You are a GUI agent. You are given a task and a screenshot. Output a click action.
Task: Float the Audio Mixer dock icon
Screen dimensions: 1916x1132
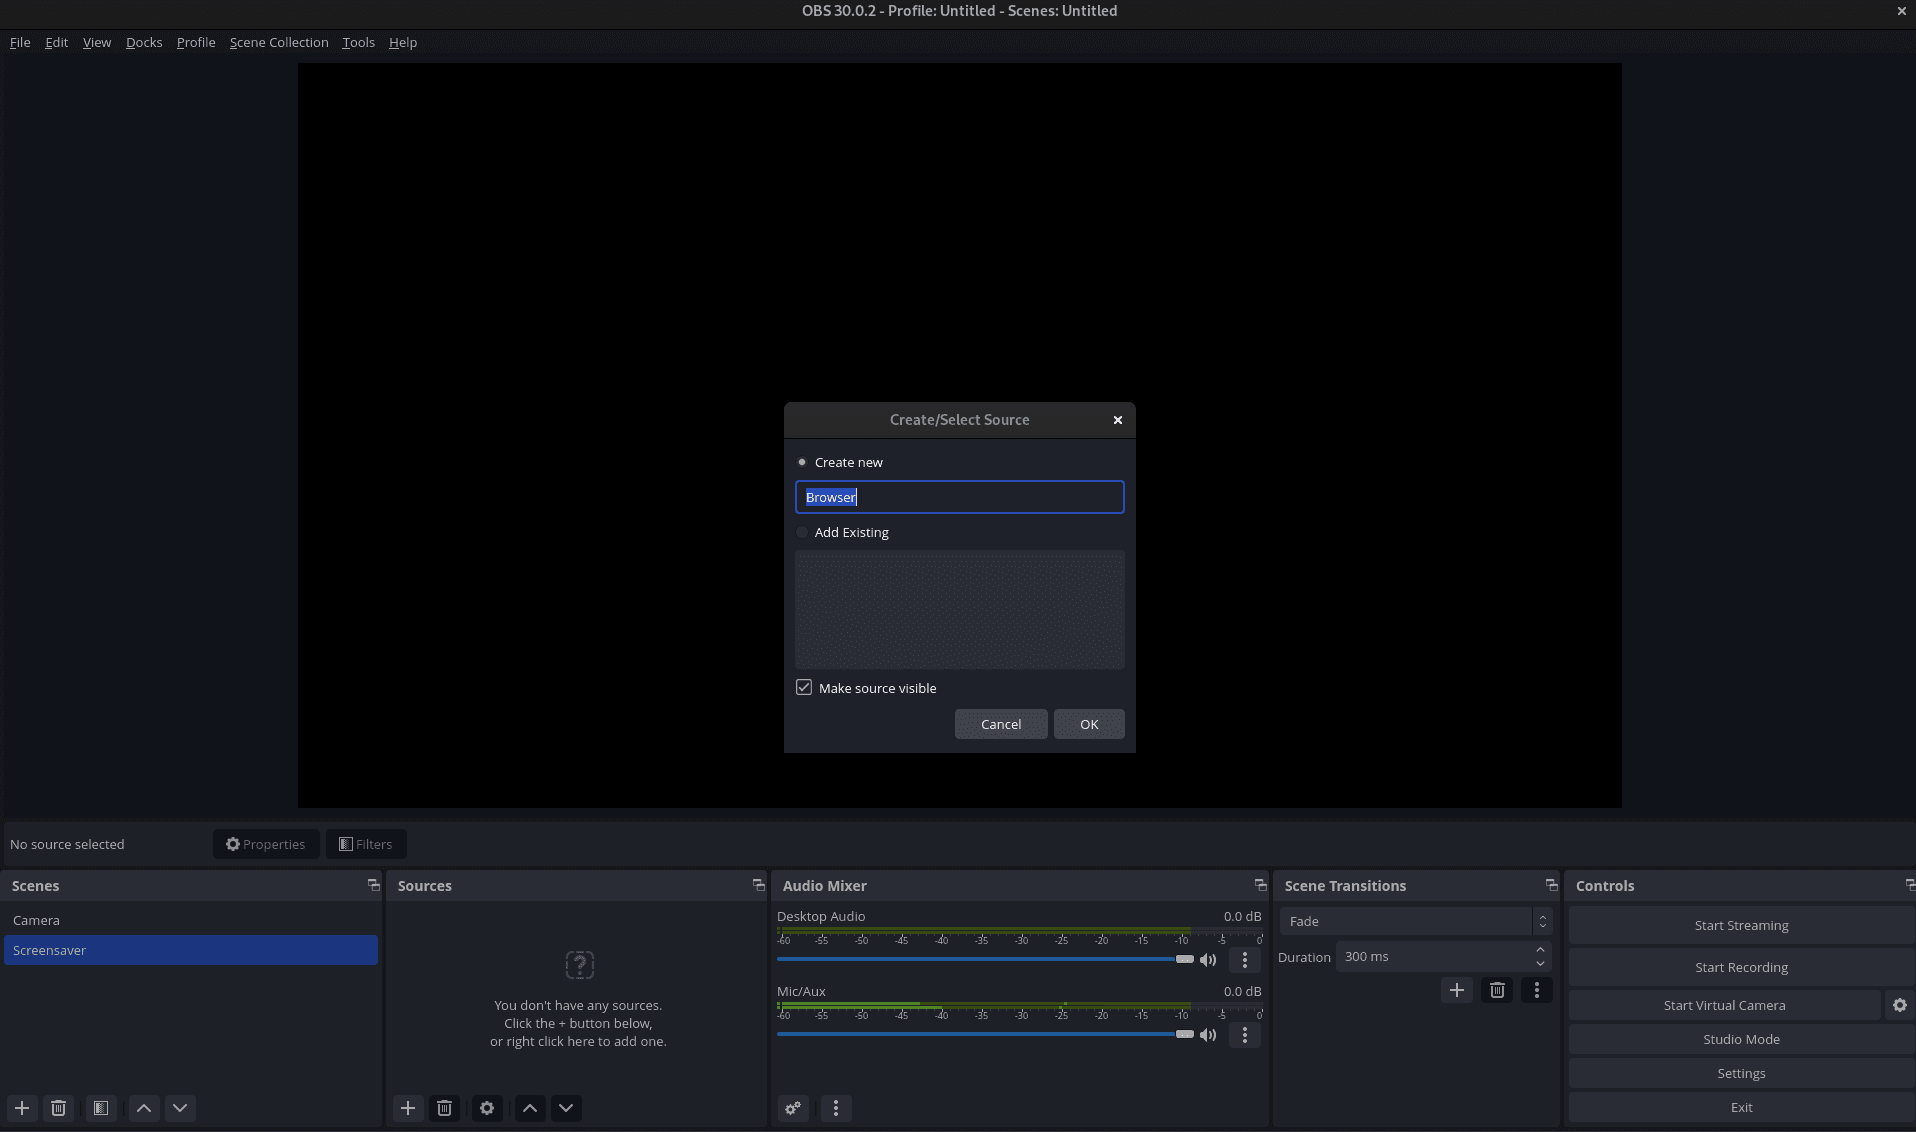pos(1261,885)
